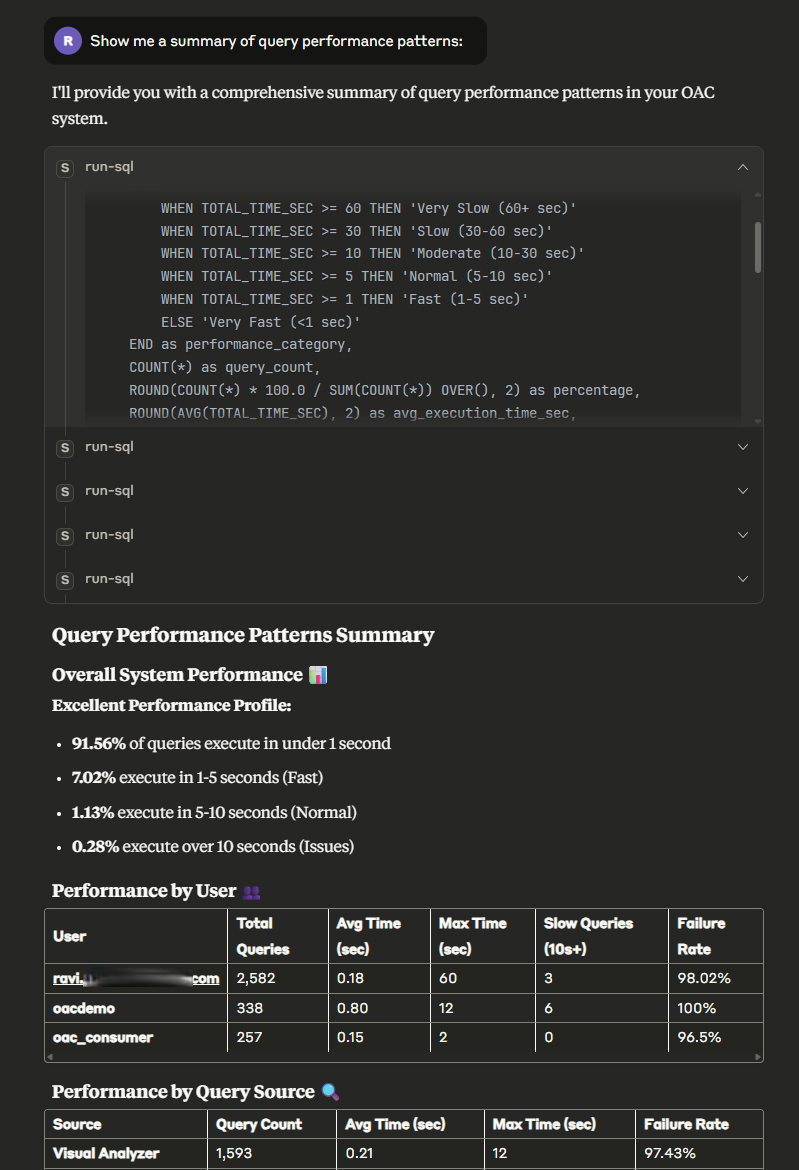Image resolution: width=799 pixels, height=1170 pixels.
Task: Expand the fourth run-sql tool call chevron
Action: click(x=742, y=535)
